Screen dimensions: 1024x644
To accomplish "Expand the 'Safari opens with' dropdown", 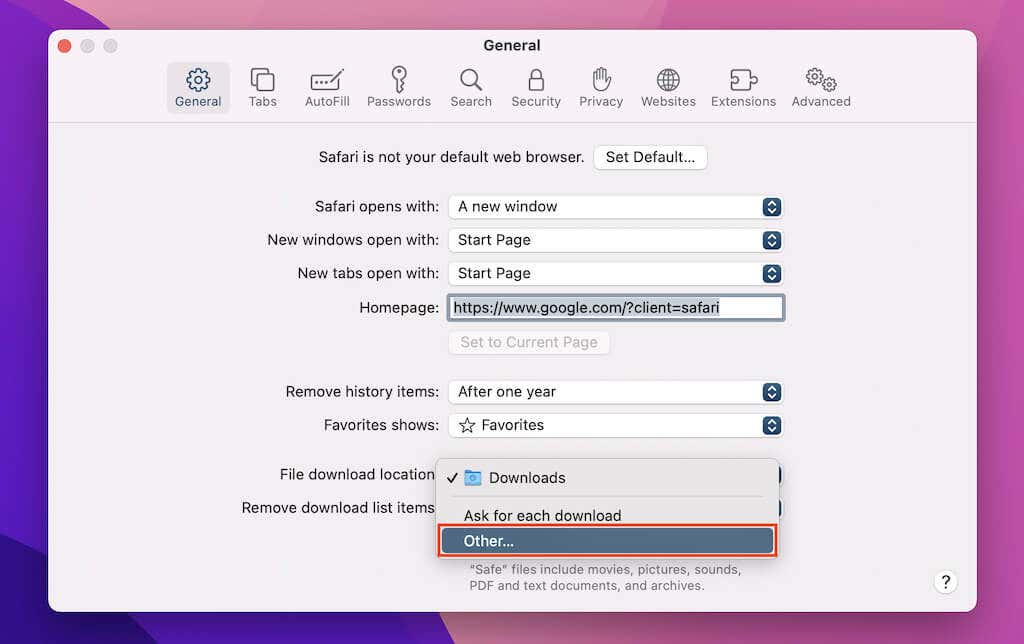I will pos(615,207).
